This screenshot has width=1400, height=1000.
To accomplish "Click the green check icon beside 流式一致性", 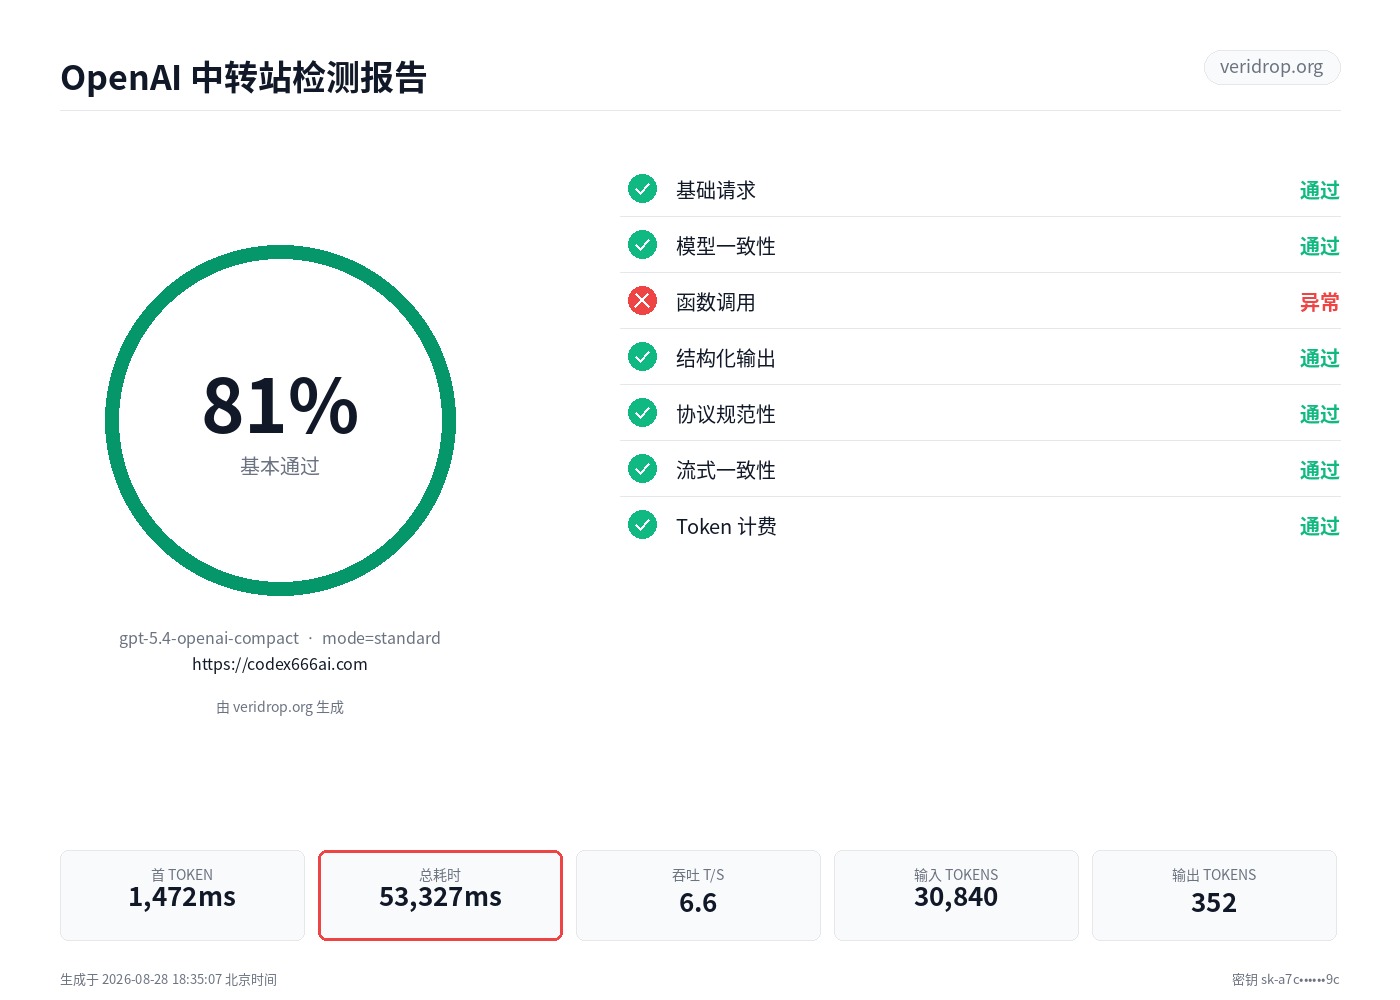I will (x=642, y=469).
